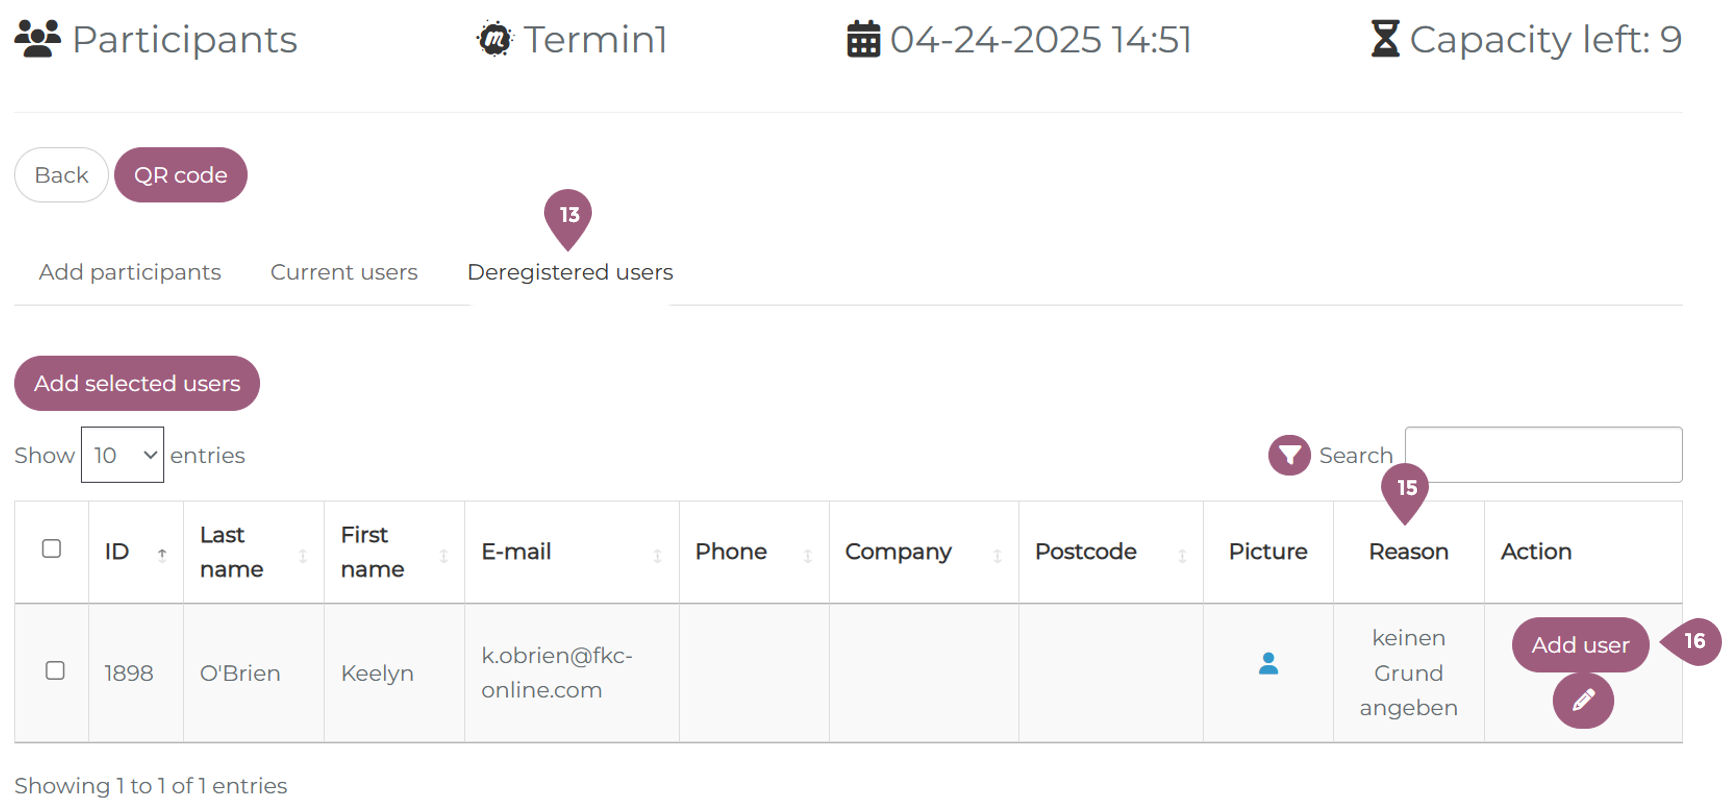Toggle the select-all header checkbox
This screenshot has height=810, width=1734.
pyautogui.click(x=52, y=549)
